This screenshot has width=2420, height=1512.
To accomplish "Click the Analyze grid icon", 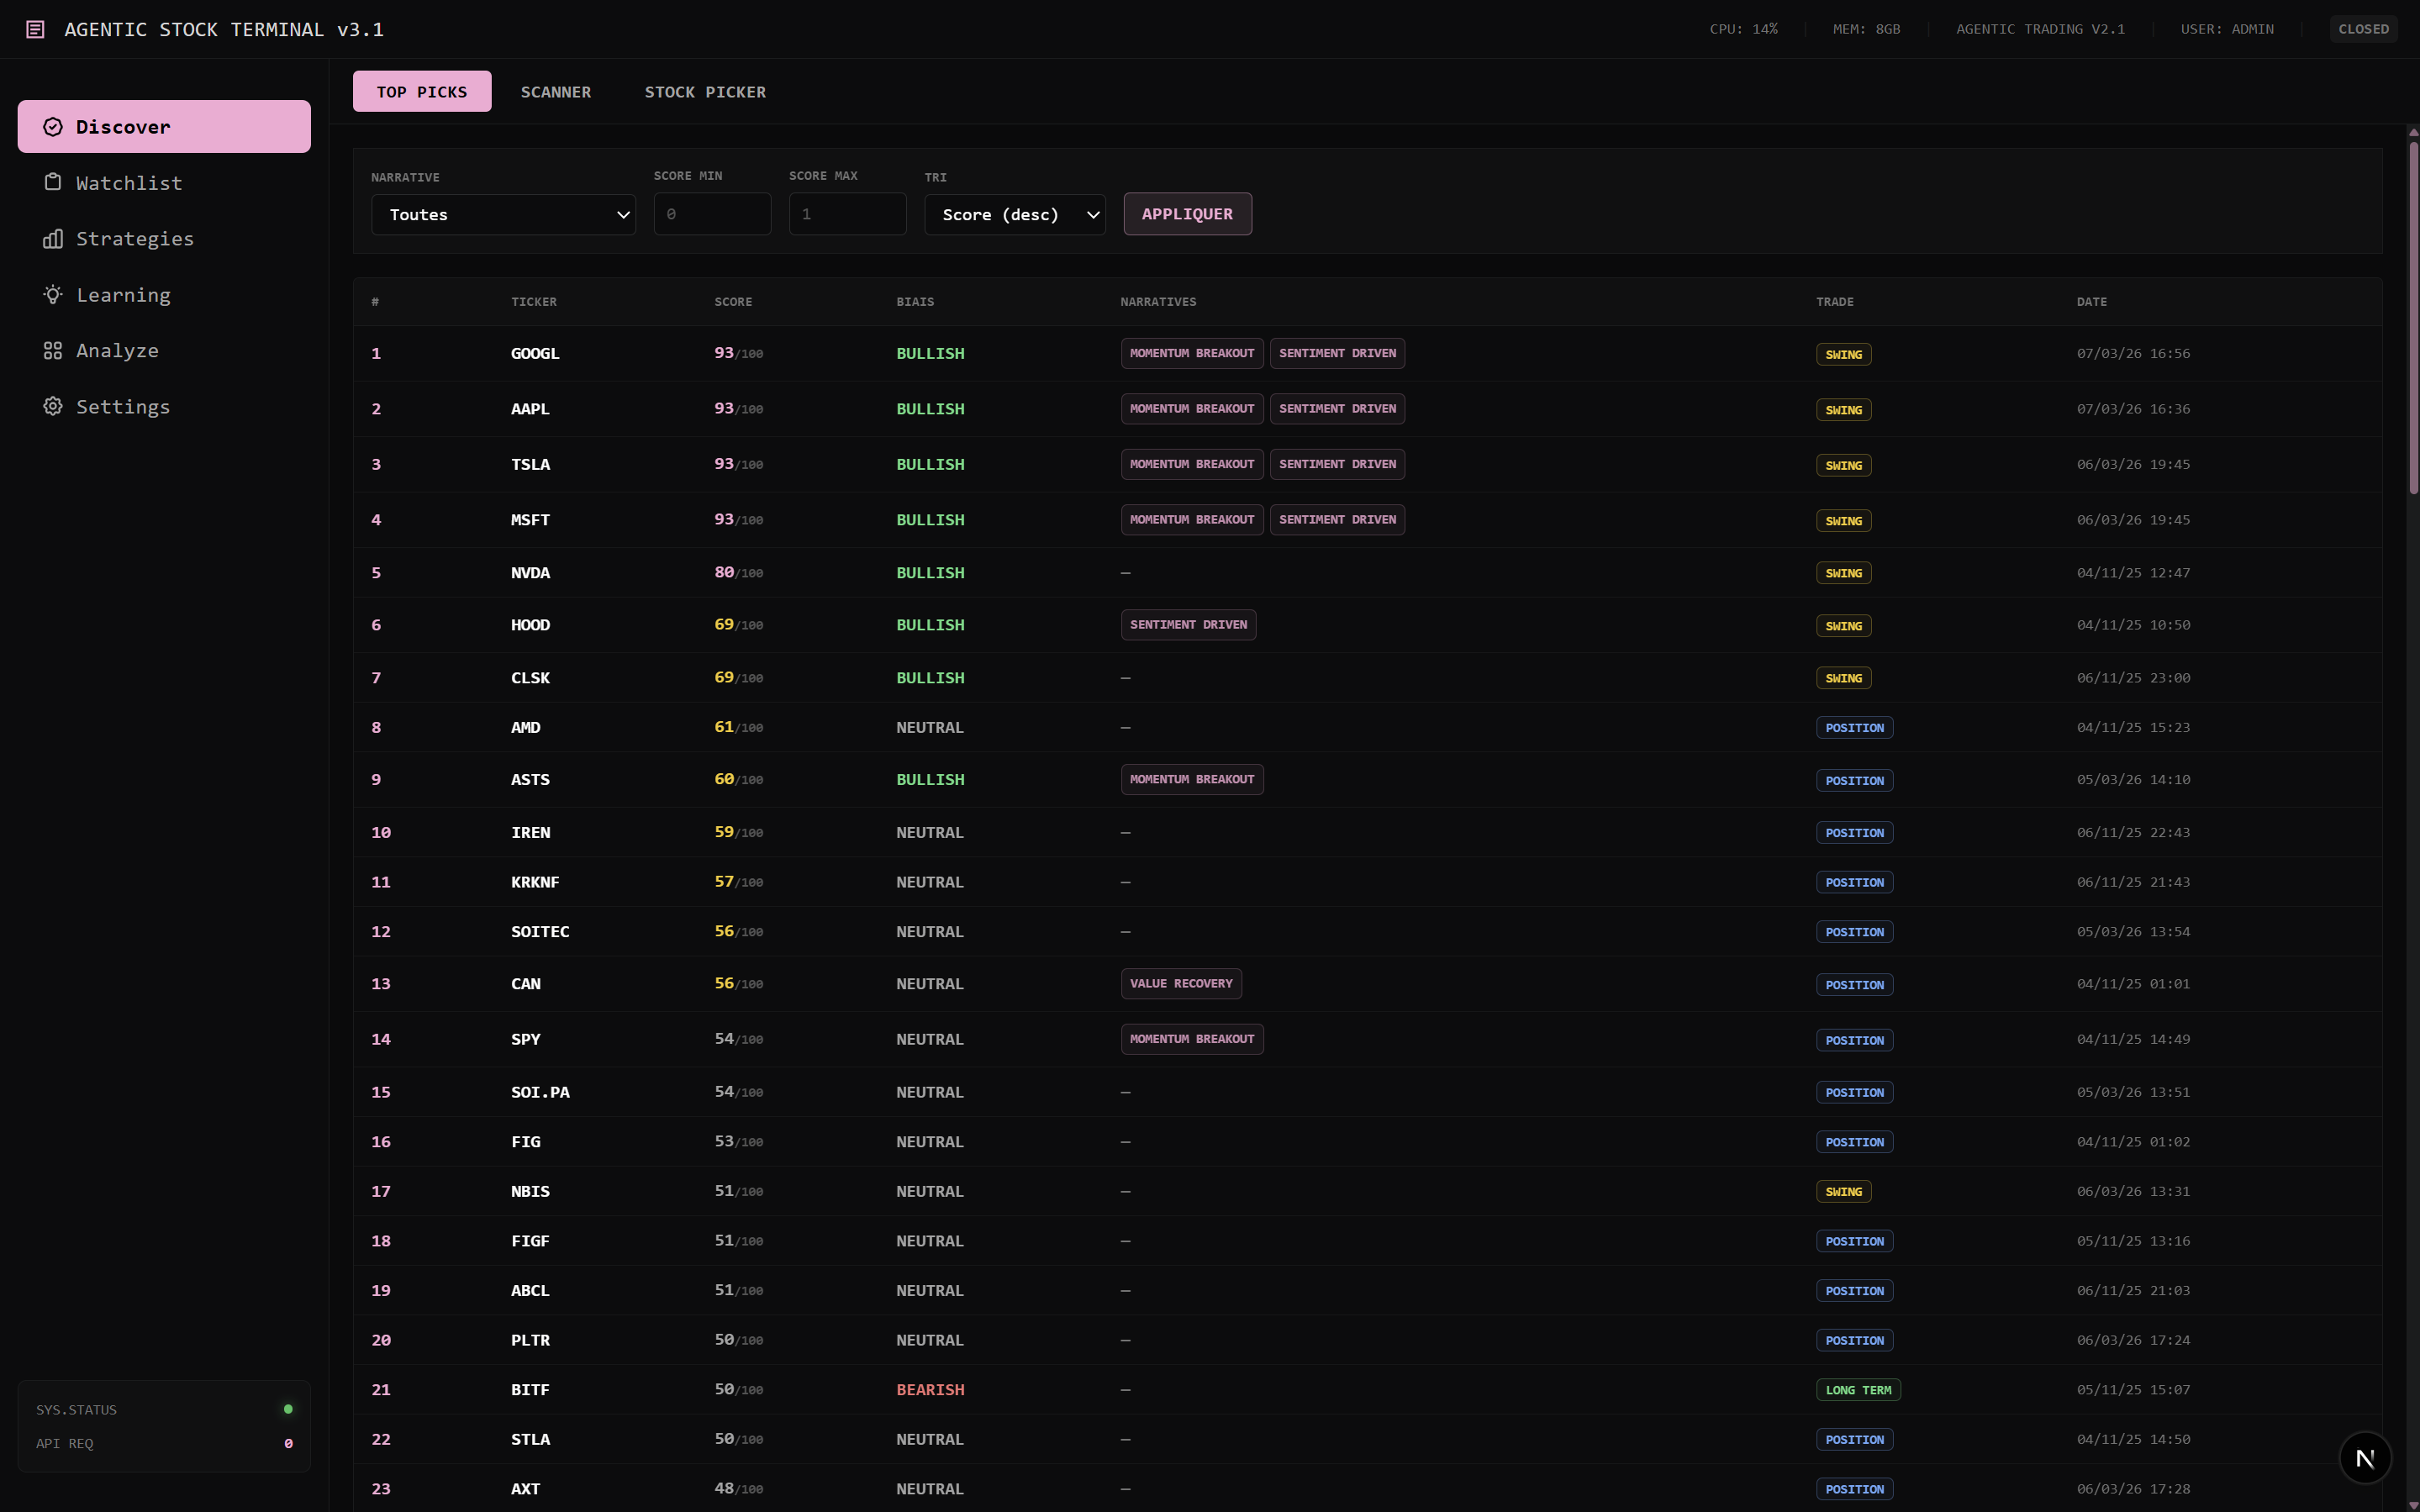I will click(53, 351).
